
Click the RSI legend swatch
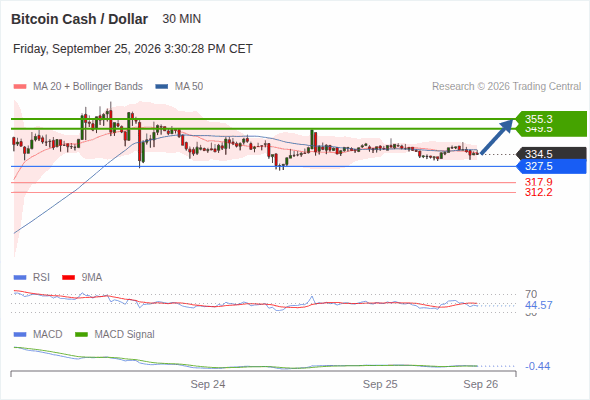click(x=20, y=278)
